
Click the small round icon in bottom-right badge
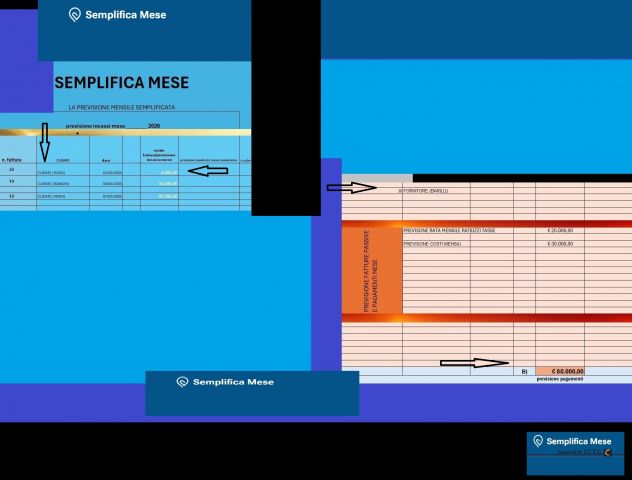pos(608,453)
